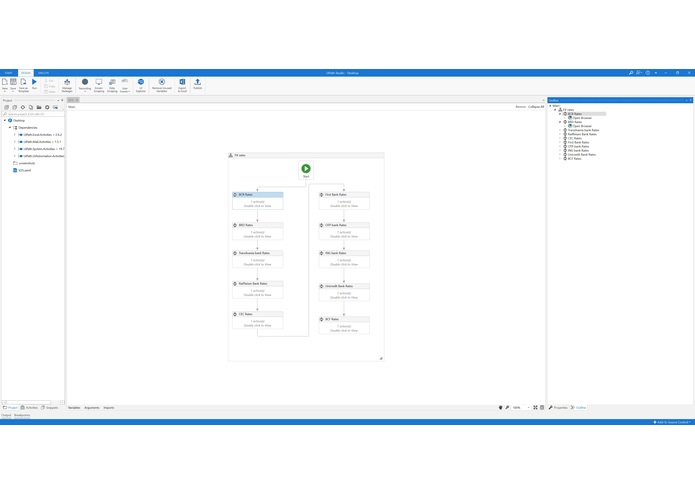This screenshot has height=494, width=695.
Task: Expand Raiffeisen Bank Rates in Outline
Action: 560,134
